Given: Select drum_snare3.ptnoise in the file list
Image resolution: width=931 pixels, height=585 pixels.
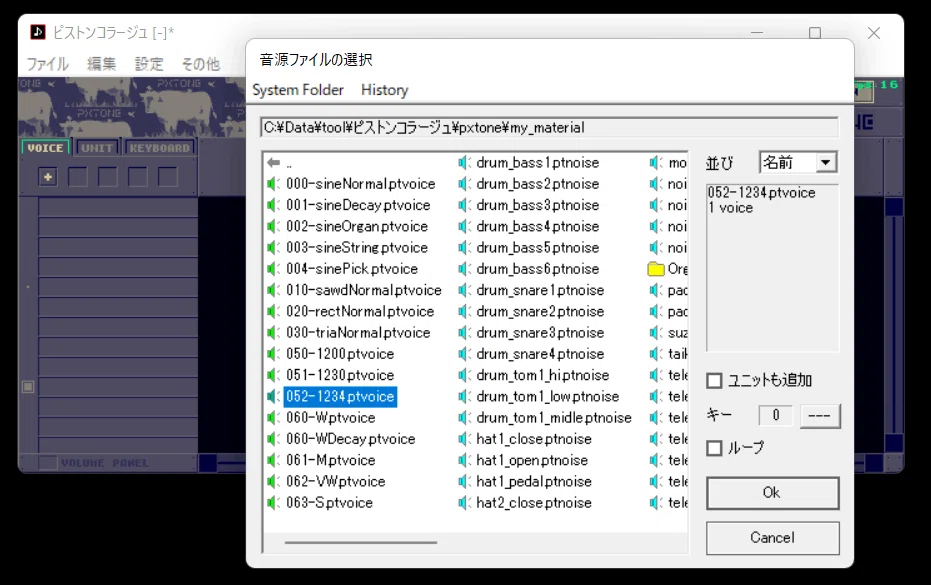Looking at the screenshot, I should click(540, 333).
